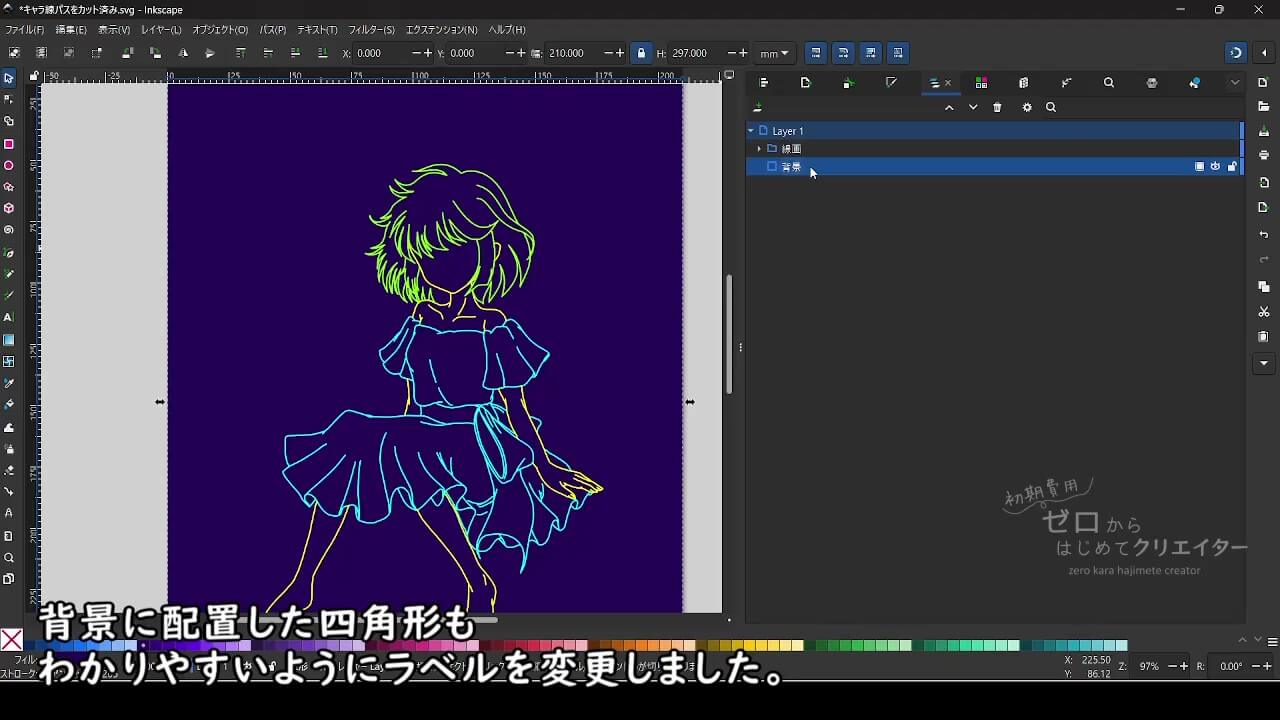Select the Node edit tool
The width and height of the screenshot is (1280, 720).
coord(9,99)
